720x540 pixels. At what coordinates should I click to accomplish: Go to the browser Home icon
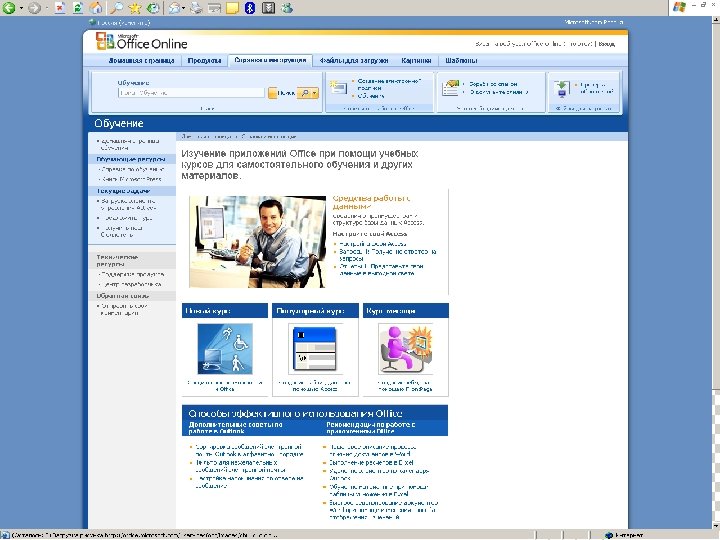point(96,7)
